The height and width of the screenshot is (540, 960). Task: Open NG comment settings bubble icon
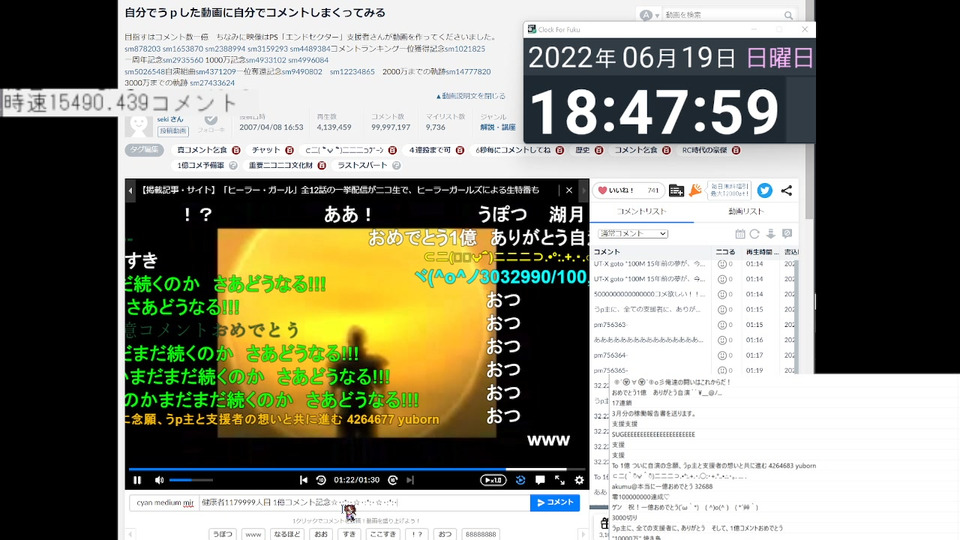point(787,234)
